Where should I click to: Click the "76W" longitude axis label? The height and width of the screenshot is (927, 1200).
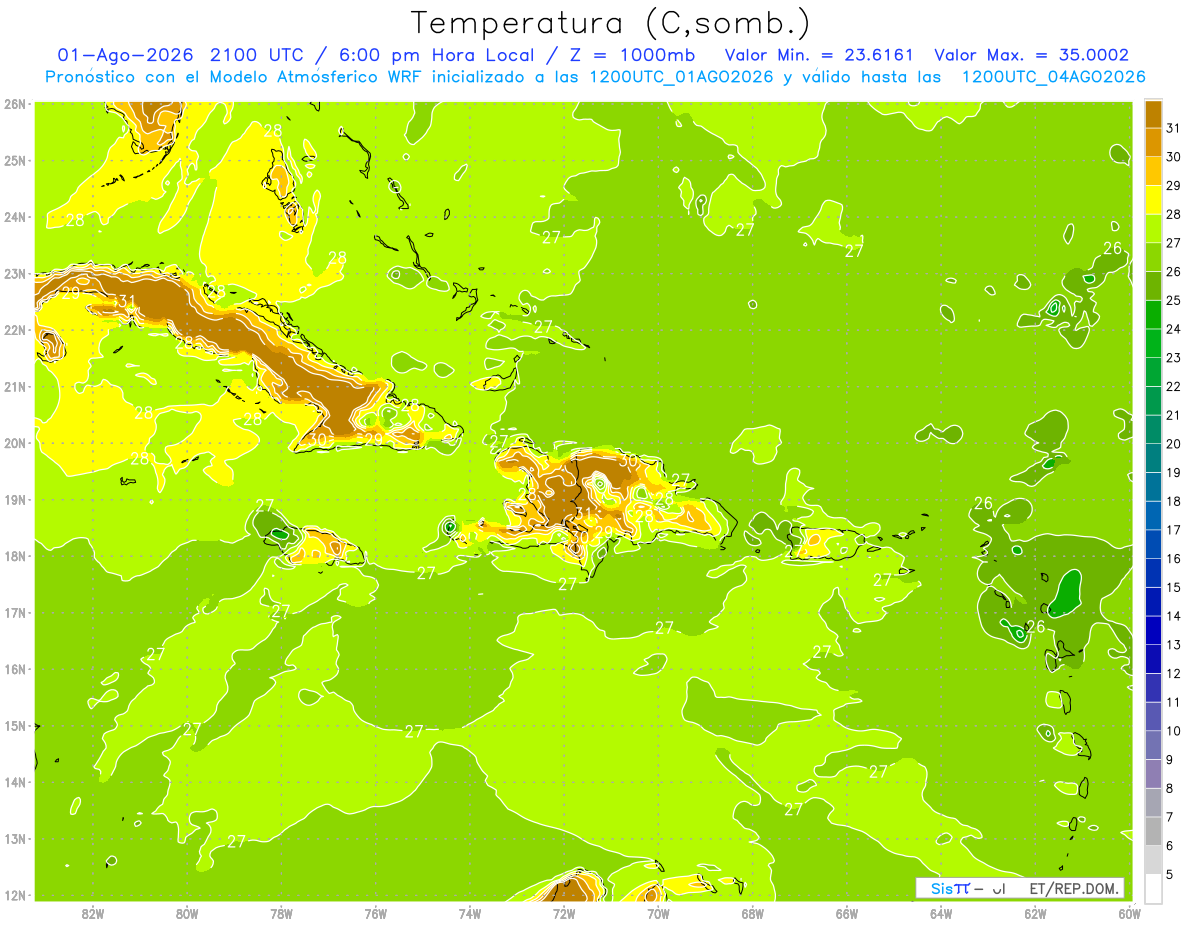coord(375,913)
